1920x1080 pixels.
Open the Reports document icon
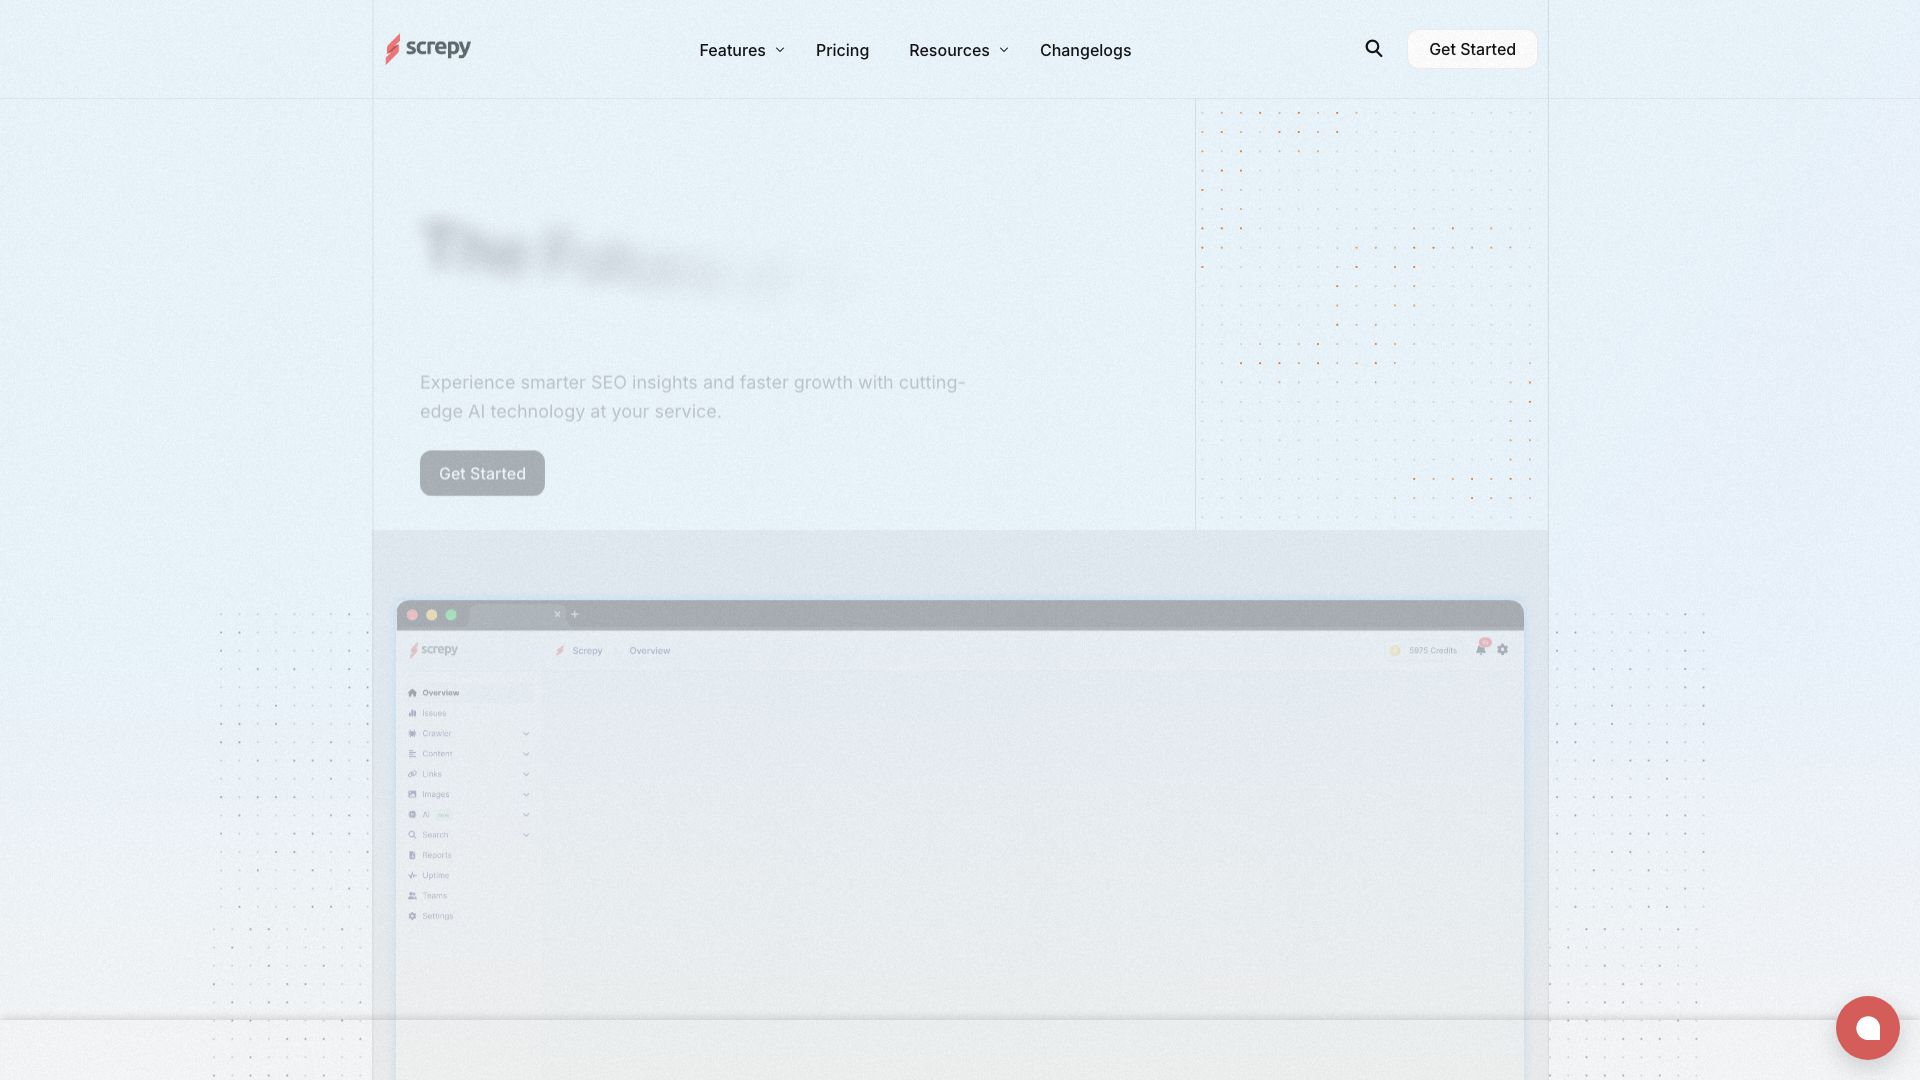[414, 855]
